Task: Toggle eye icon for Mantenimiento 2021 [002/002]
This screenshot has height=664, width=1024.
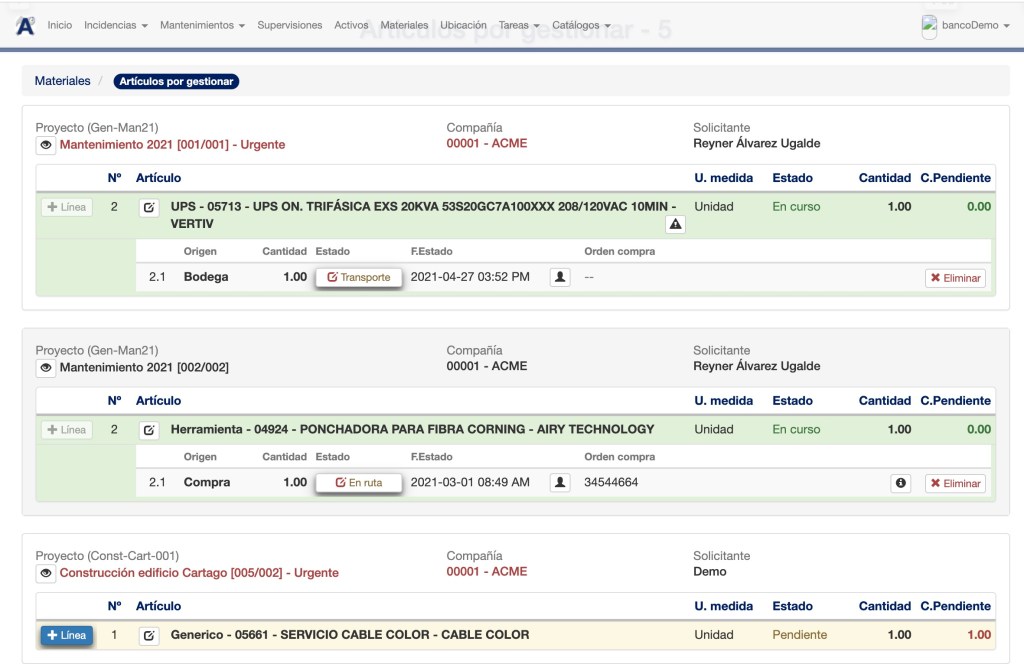Action: tap(46, 368)
